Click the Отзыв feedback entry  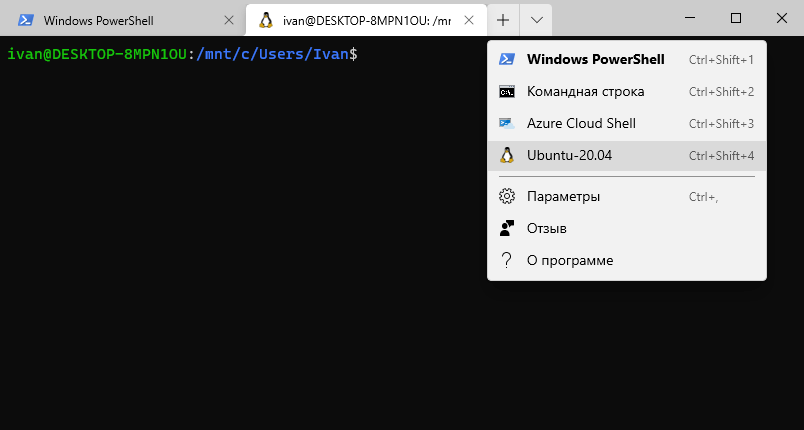point(627,229)
